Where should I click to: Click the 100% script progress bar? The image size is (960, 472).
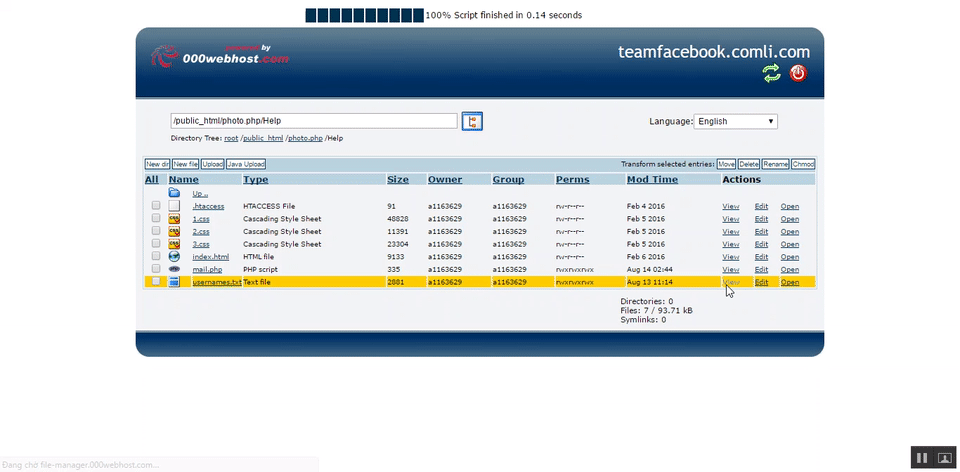coord(364,15)
